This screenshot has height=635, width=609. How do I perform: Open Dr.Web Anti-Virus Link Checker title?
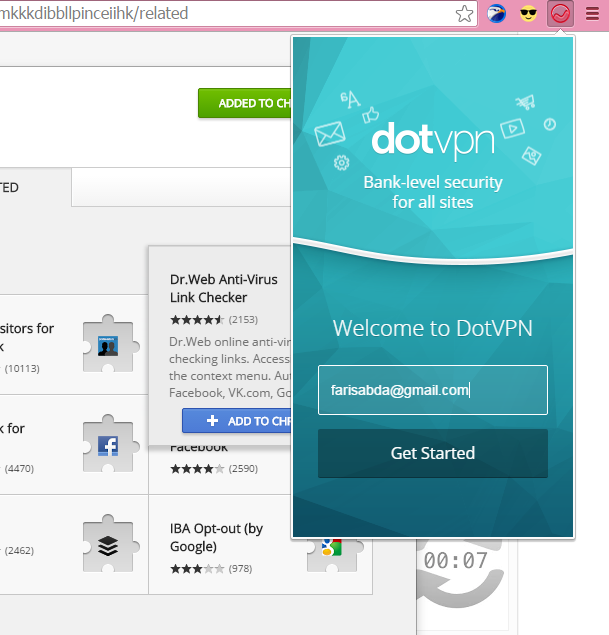[224, 288]
